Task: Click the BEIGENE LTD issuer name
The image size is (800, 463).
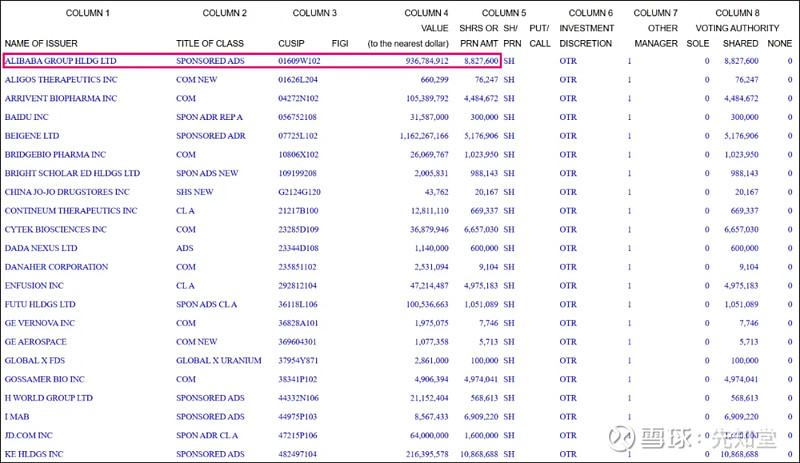Action: (32, 136)
